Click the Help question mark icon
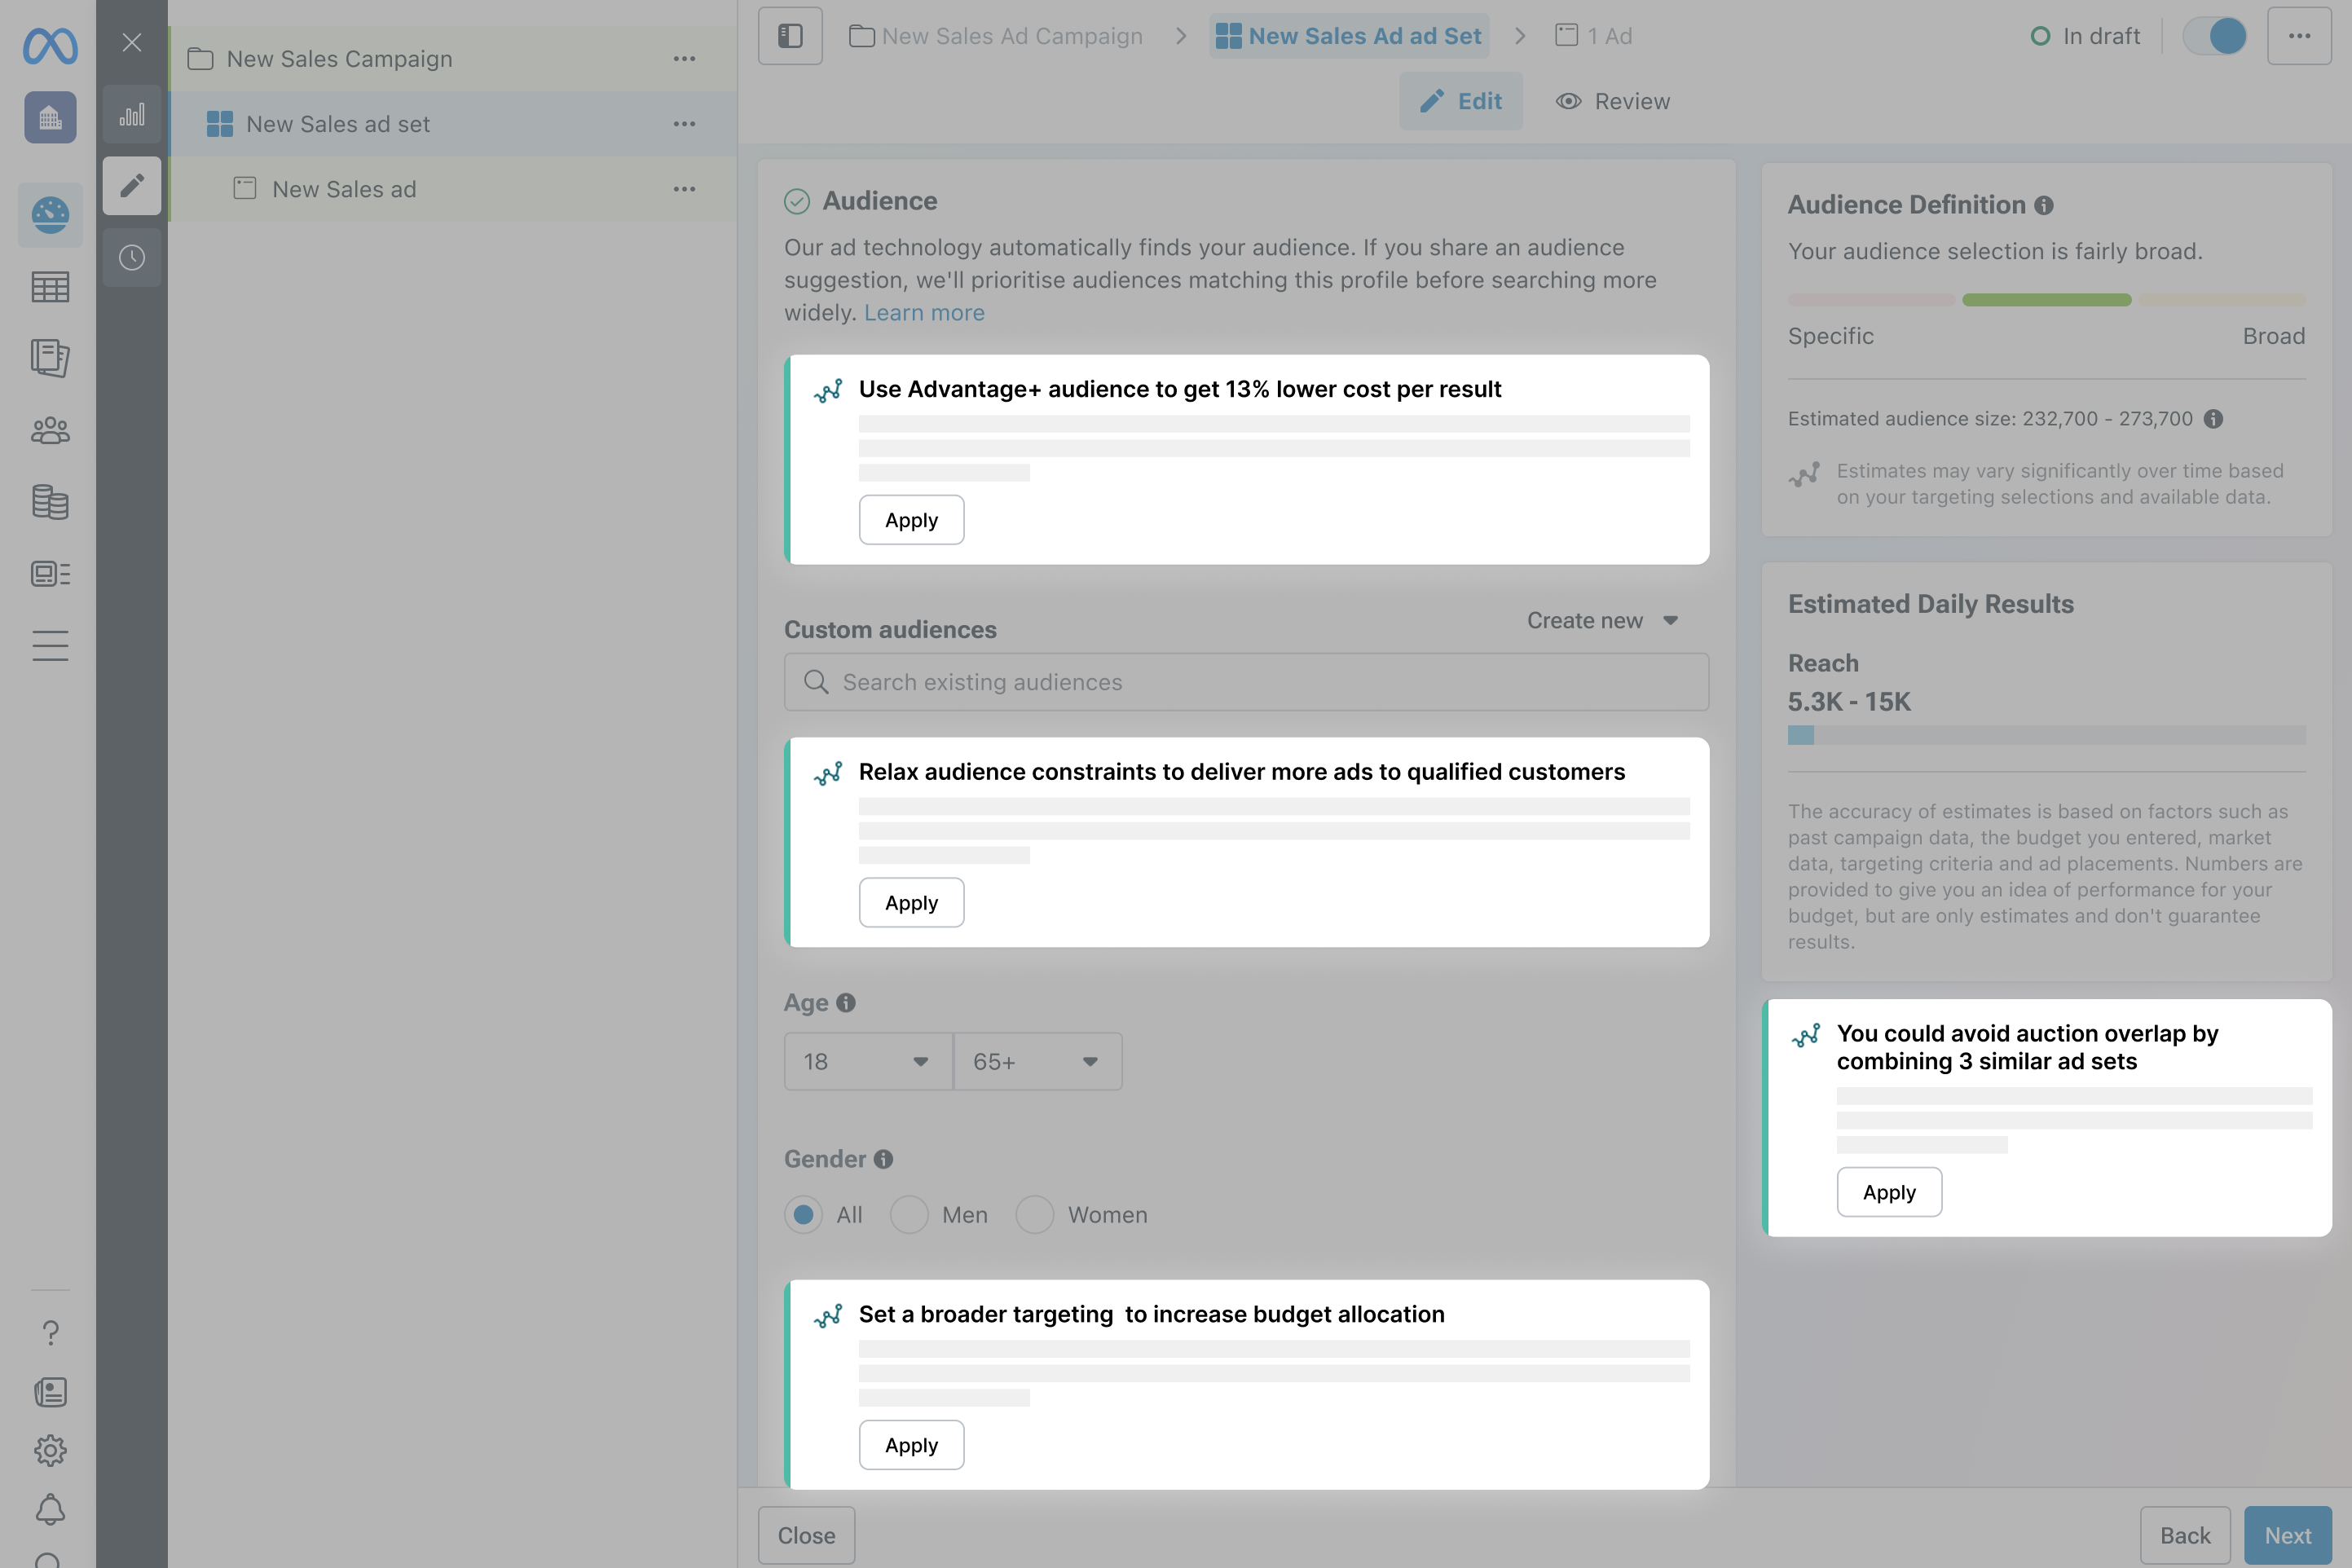2352x1568 pixels. [x=50, y=1333]
